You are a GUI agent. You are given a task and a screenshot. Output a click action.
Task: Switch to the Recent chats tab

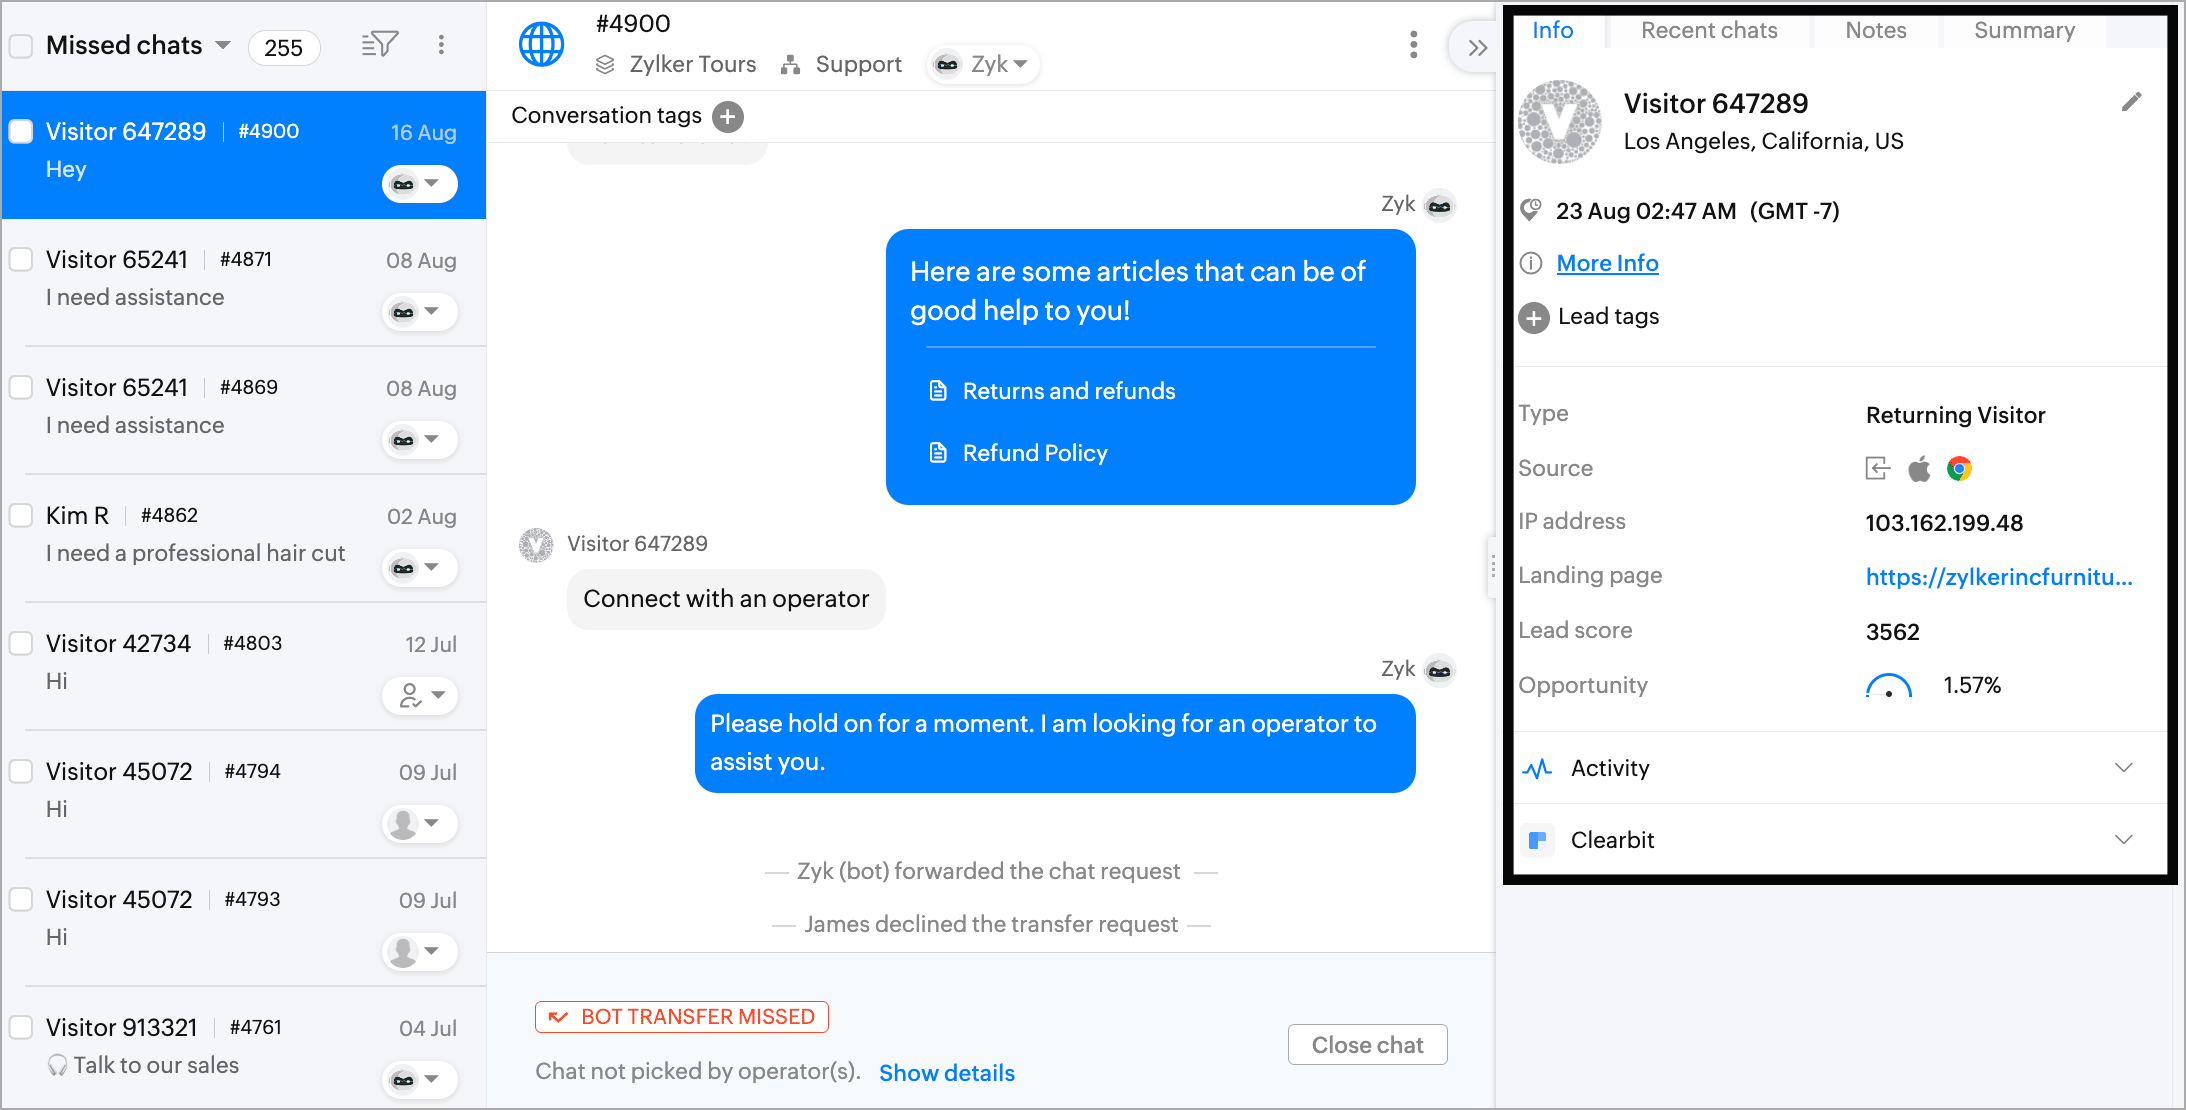tap(1709, 30)
